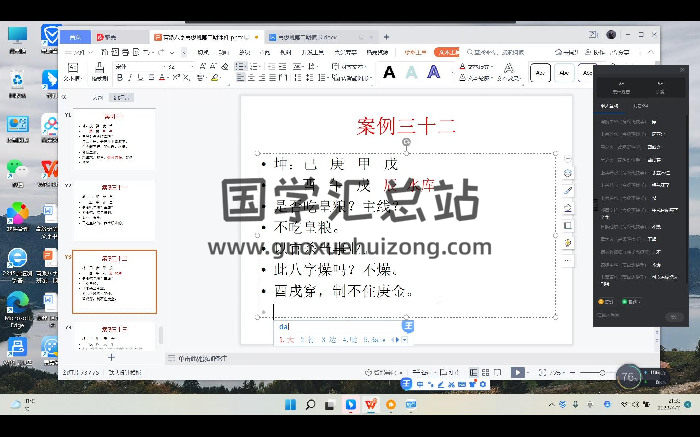Toggle the bullet list button
The height and width of the screenshot is (437, 700).
point(240,67)
